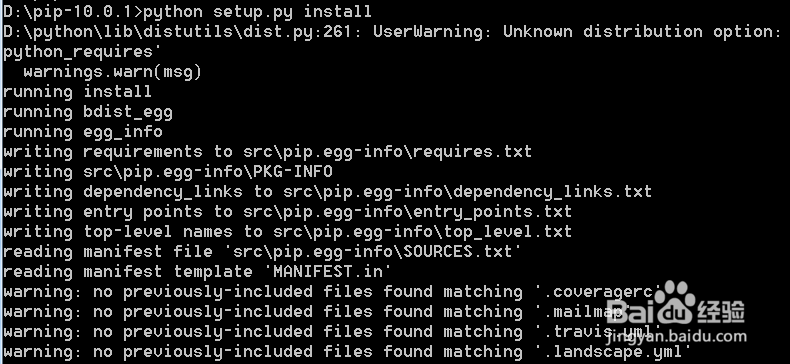Click the jingyan.baidu.com watermark text
Screen dimensions: 790x364
pos(678,336)
